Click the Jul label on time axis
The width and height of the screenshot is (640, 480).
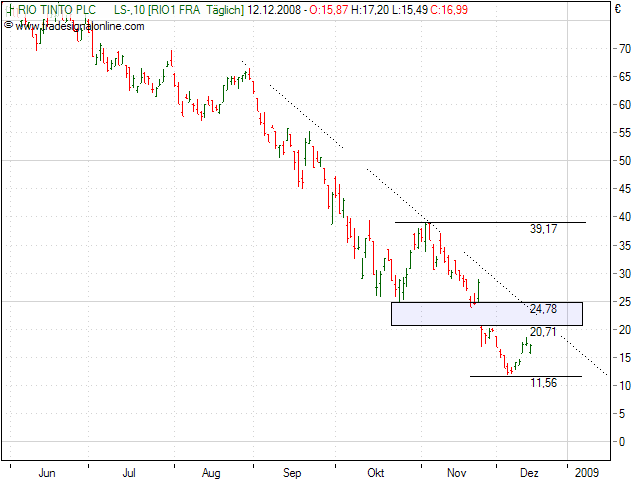click(x=129, y=473)
